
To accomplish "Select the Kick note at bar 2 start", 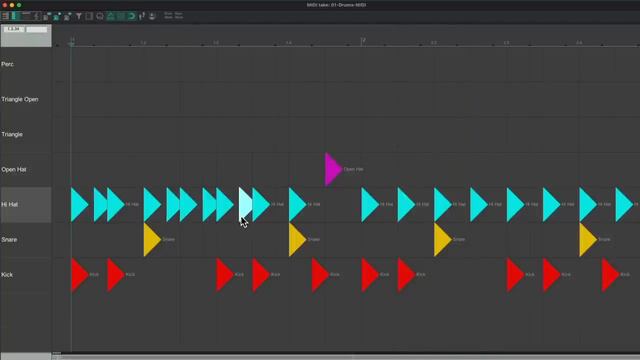I will click(x=369, y=275).
